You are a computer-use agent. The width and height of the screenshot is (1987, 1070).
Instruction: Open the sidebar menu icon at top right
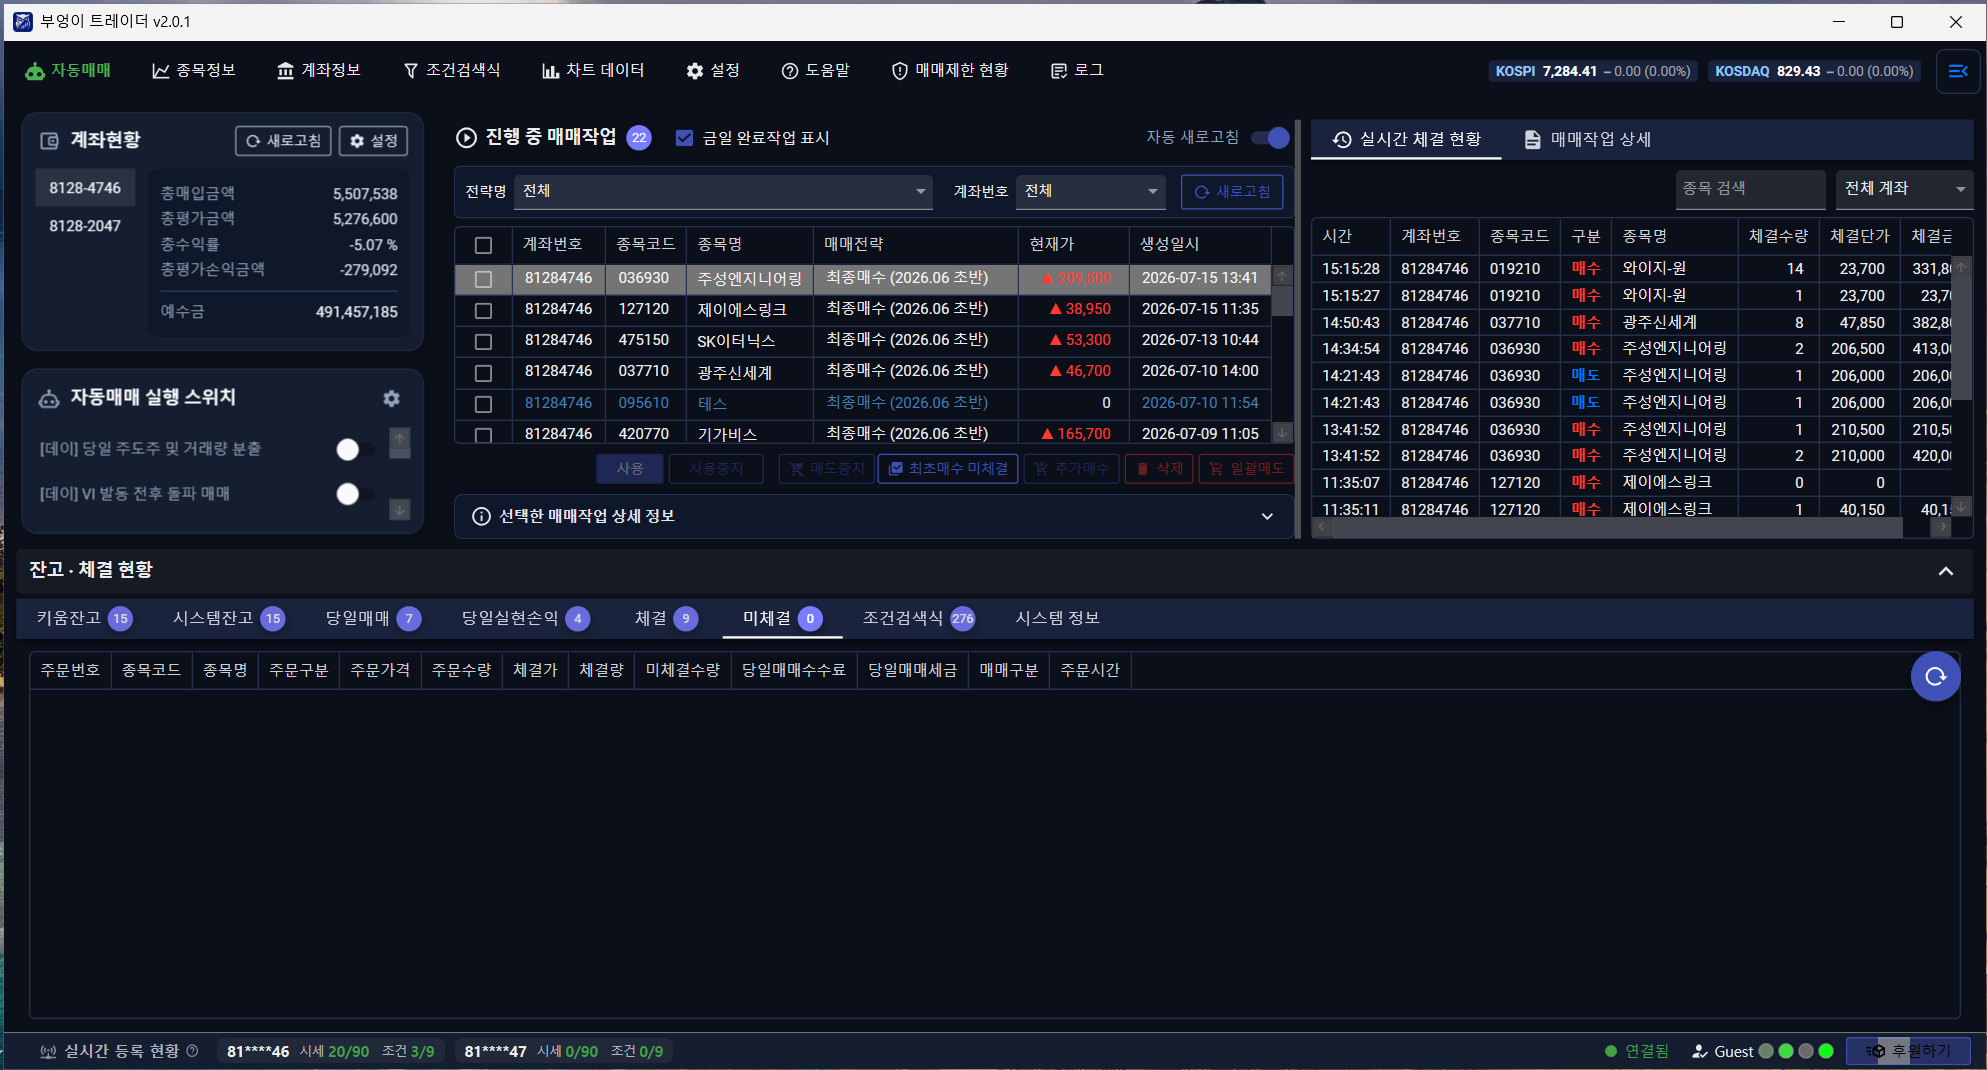(1958, 71)
